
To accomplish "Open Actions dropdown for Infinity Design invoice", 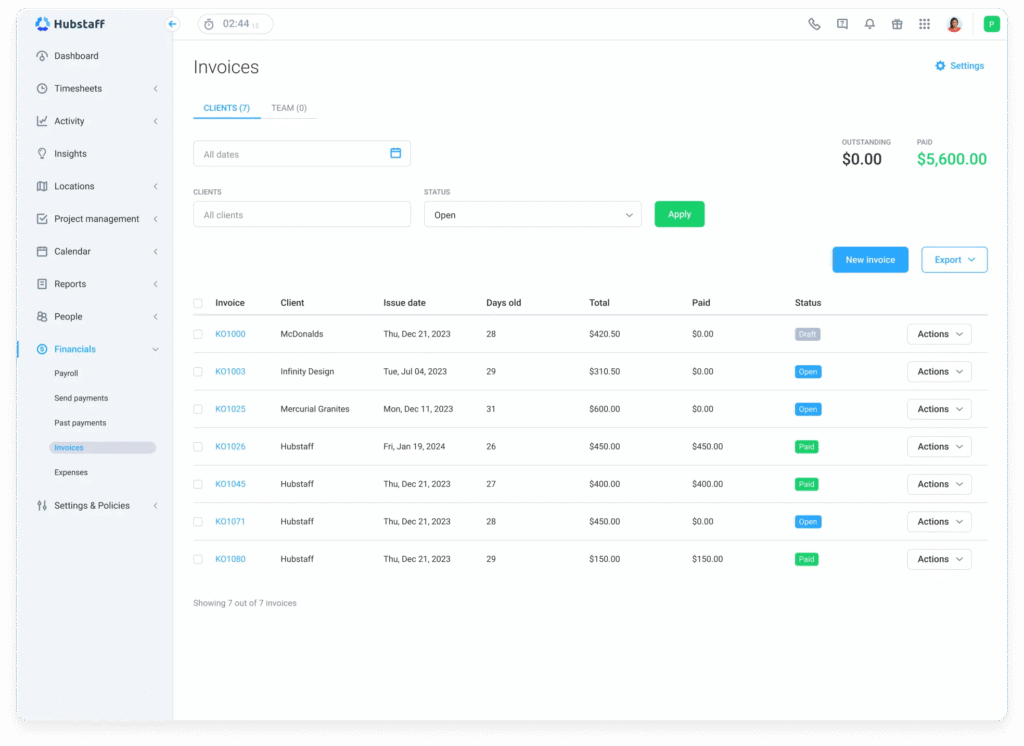I will pos(938,372).
